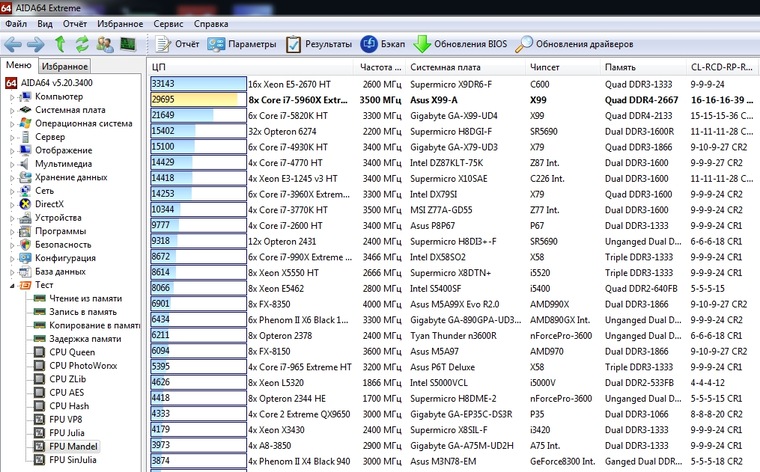Image resolution: width=760 pixels, height=472 pixels.
Task: Sort by the ЦП column header
Action: click(x=251, y=67)
